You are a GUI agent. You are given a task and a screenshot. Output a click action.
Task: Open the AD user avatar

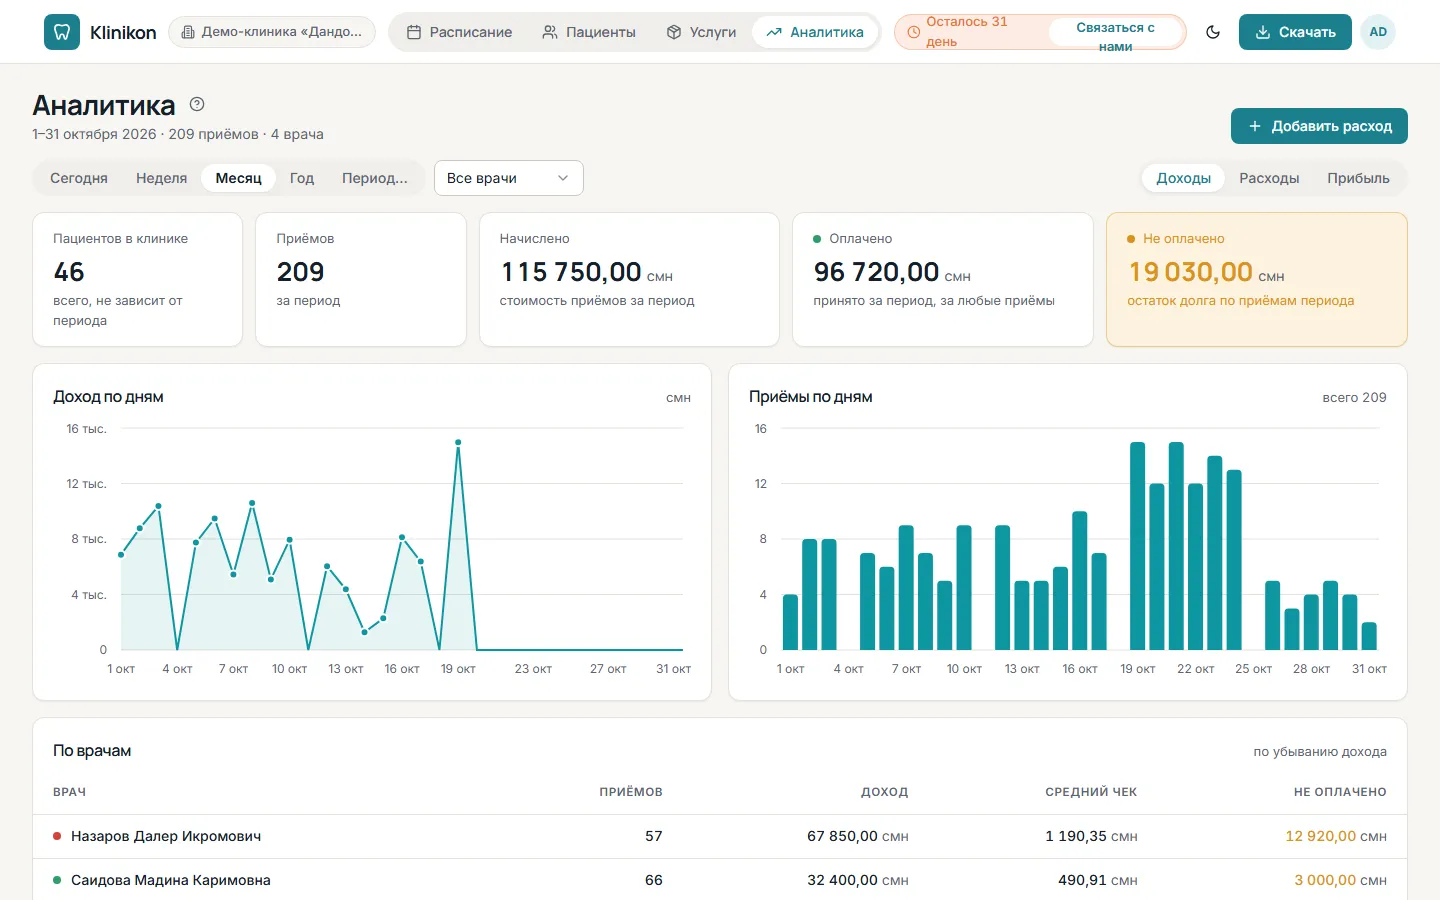tap(1378, 32)
